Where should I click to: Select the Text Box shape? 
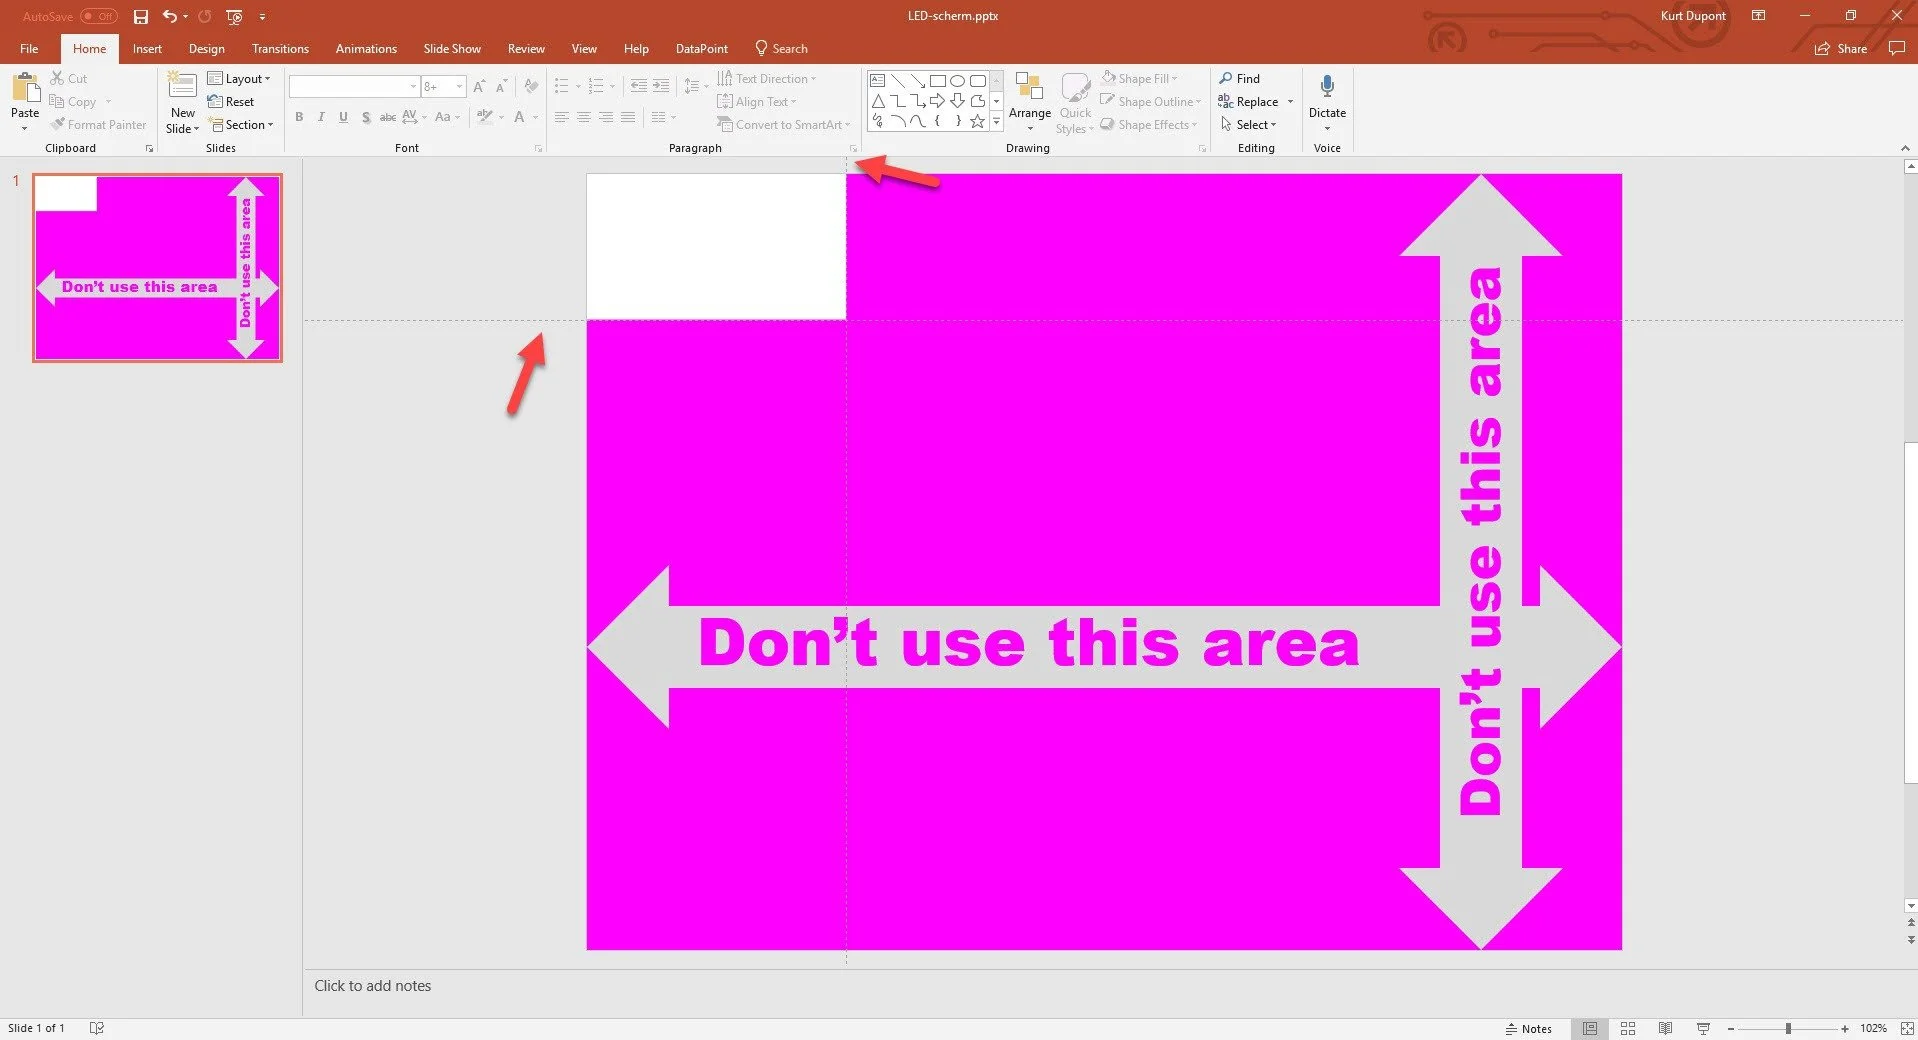[x=877, y=80]
